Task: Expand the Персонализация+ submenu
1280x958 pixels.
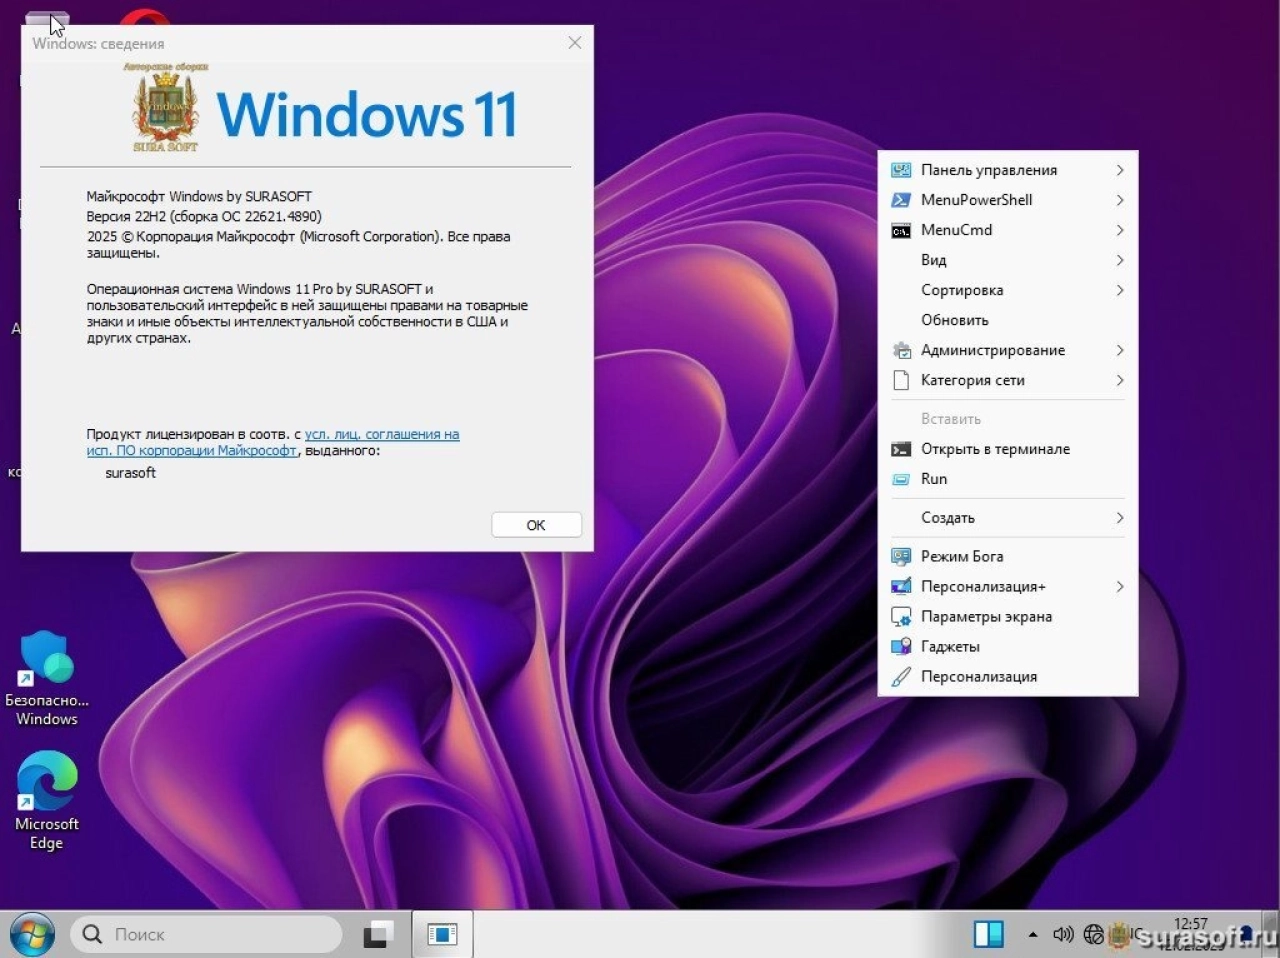Action: [x=1008, y=586]
